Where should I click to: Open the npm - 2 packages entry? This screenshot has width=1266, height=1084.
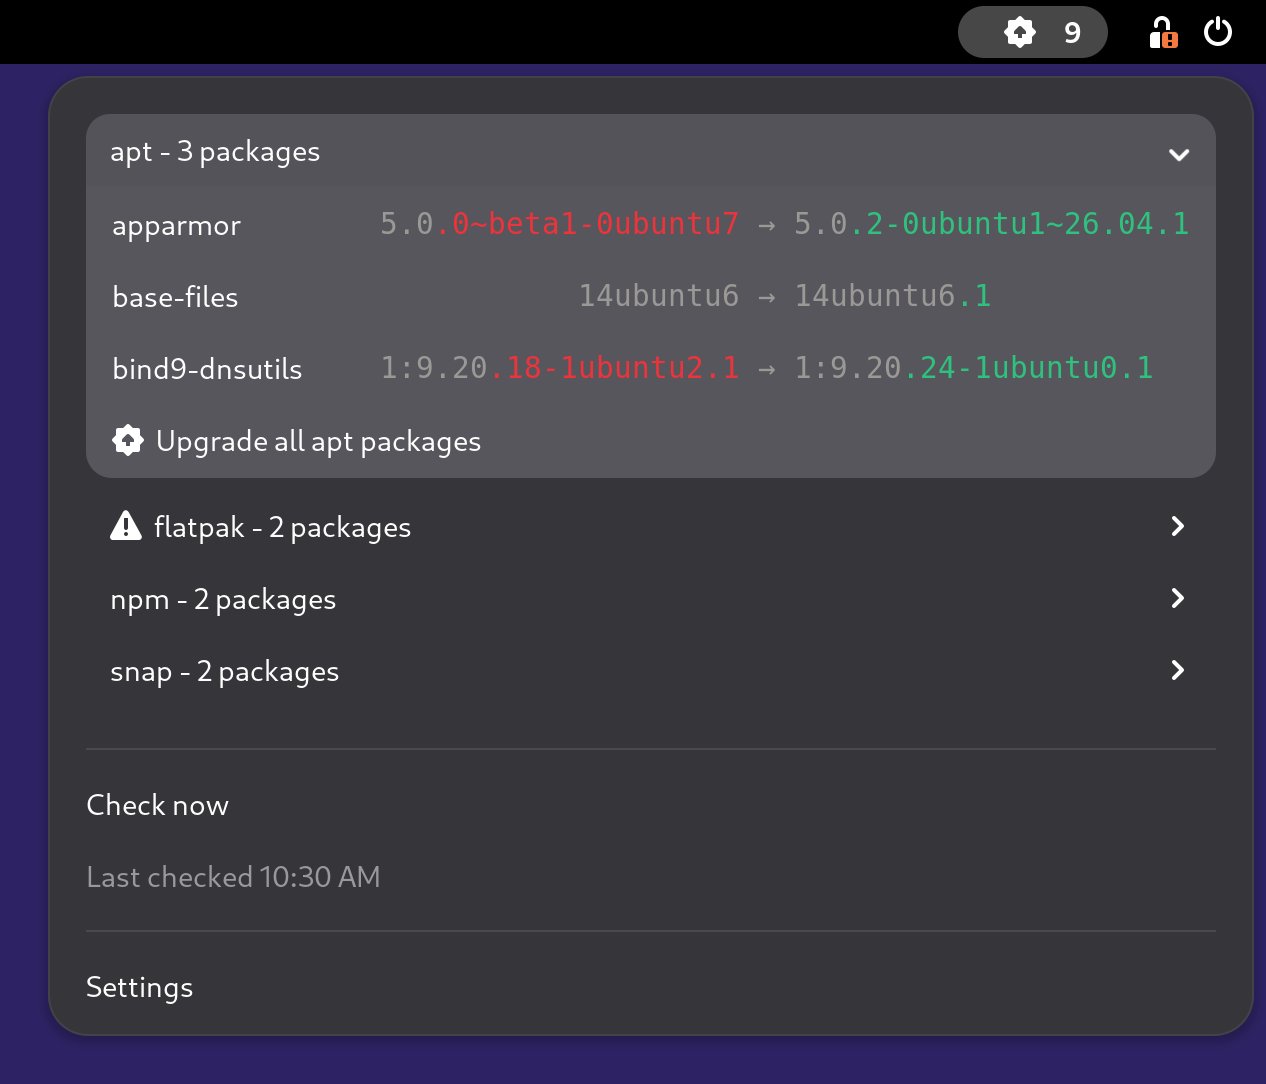click(x=651, y=598)
